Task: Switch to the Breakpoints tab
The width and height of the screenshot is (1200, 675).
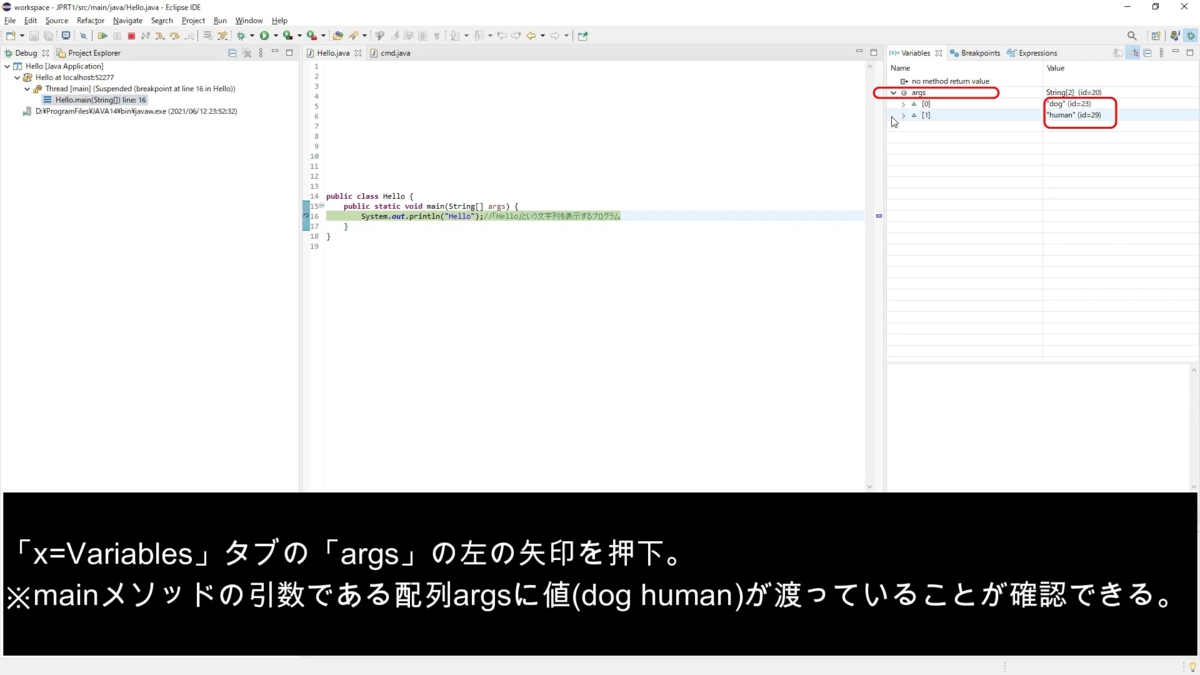Action: pos(975,53)
